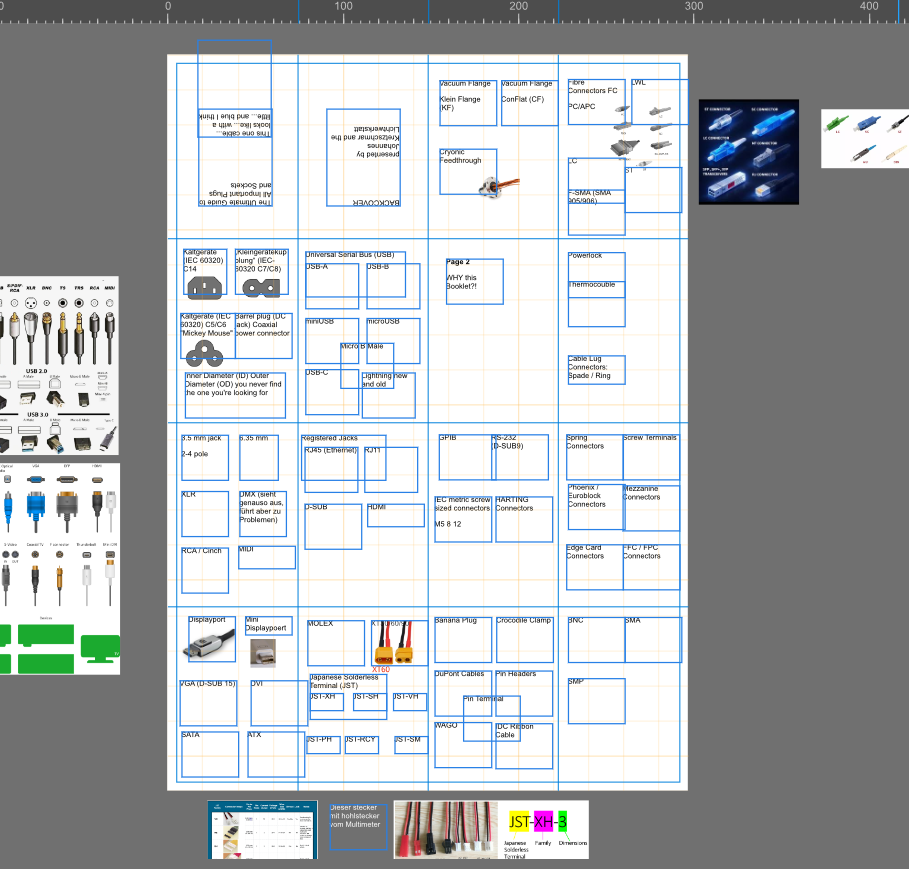This screenshot has width=909, height=869.
Task: Select the 'Thermocouple' frame
Action: click(x=597, y=304)
